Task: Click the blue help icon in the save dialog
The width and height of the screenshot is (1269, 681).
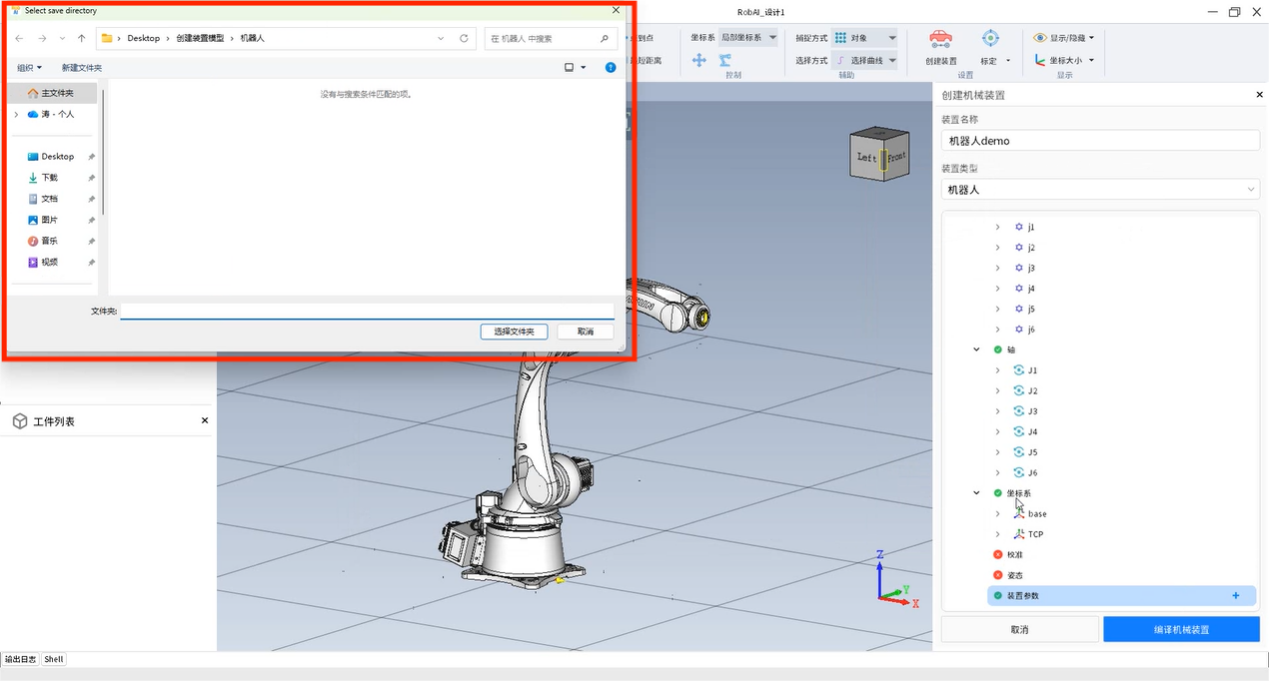Action: point(610,68)
